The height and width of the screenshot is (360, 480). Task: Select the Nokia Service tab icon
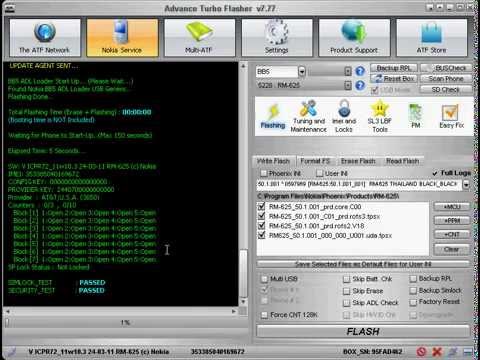coord(122,37)
